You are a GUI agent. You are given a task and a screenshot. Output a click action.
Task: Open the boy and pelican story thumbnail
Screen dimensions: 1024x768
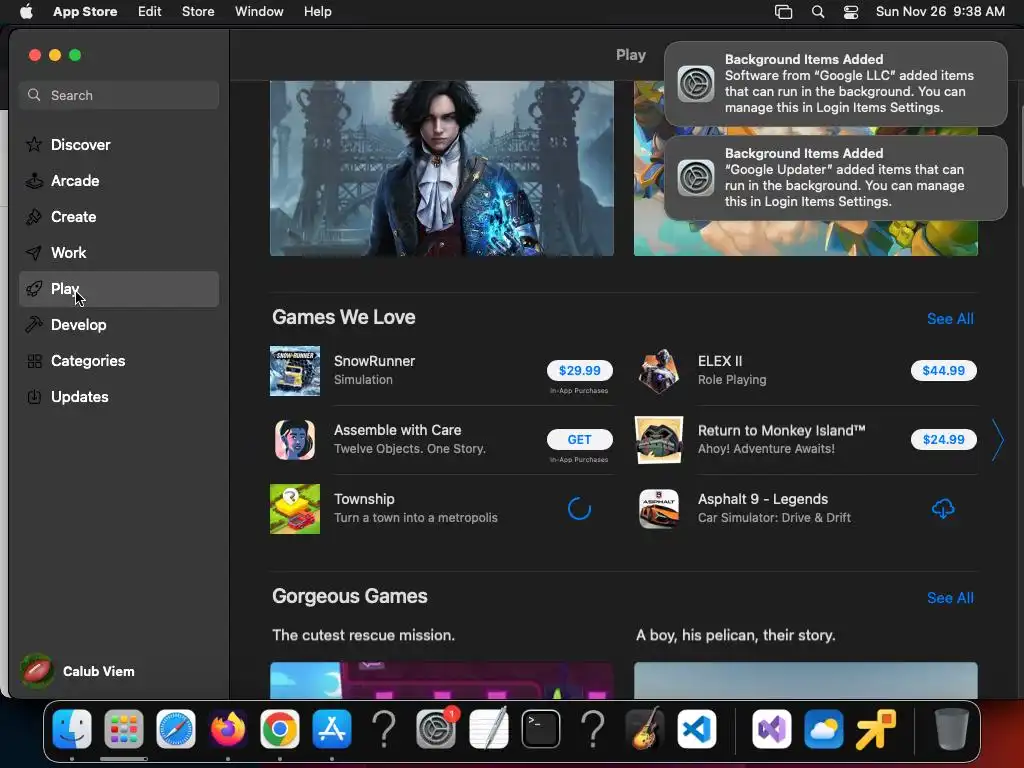pos(805,680)
